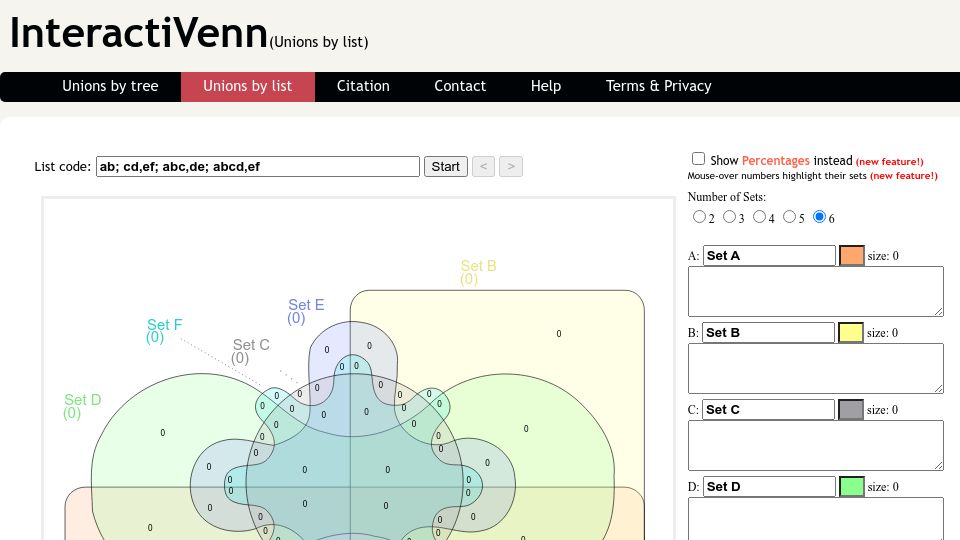Viewport: 960px width, 540px height.
Task: Edit the Set A name field
Action: coord(769,256)
